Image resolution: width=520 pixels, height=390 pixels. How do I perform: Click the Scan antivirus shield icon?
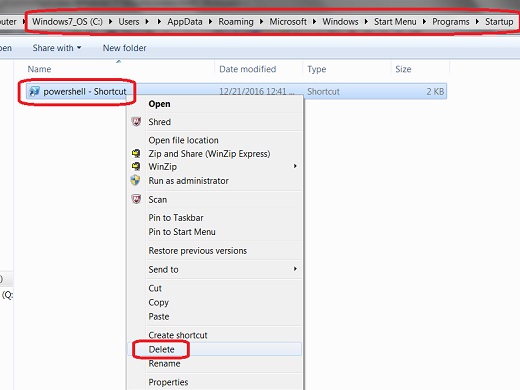[x=136, y=199]
